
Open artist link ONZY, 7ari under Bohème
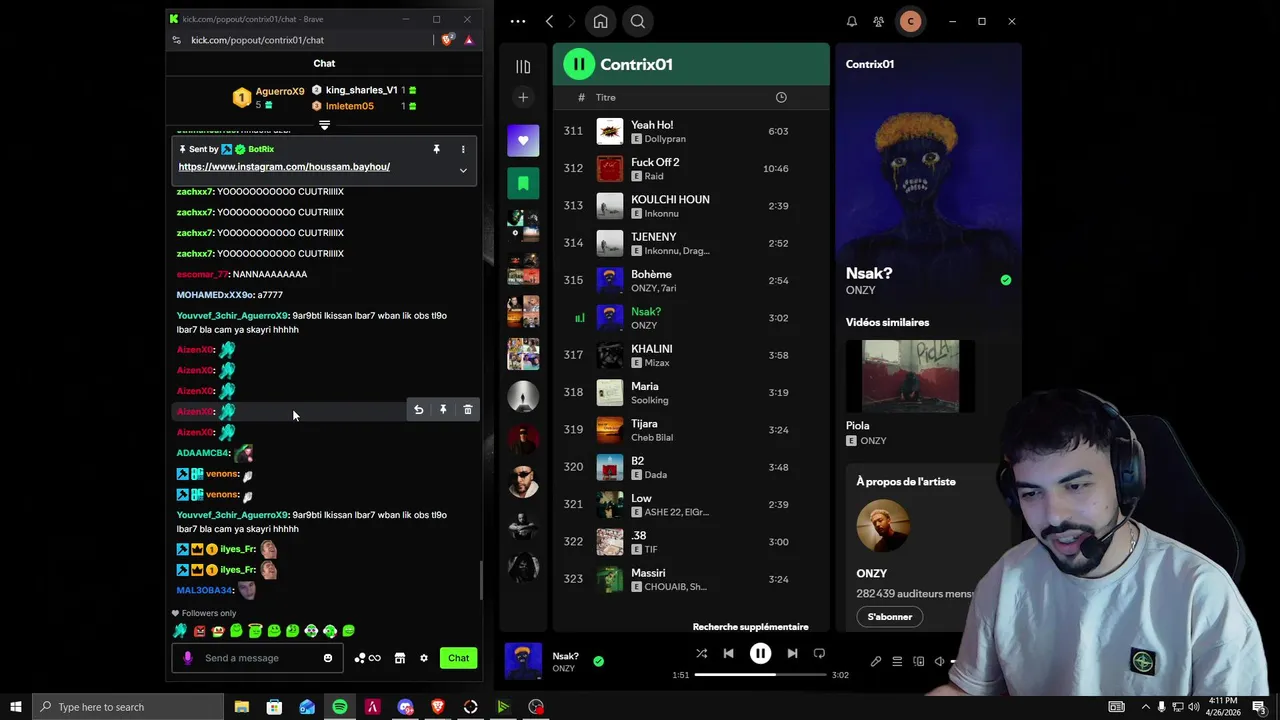tap(653, 288)
